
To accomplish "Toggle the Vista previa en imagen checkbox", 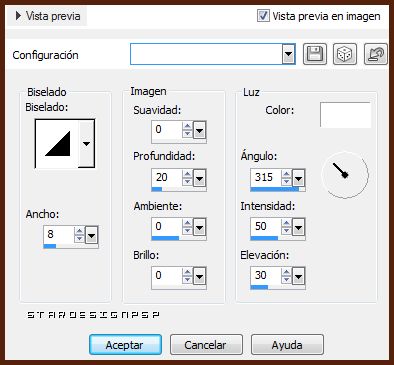I will [263, 16].
